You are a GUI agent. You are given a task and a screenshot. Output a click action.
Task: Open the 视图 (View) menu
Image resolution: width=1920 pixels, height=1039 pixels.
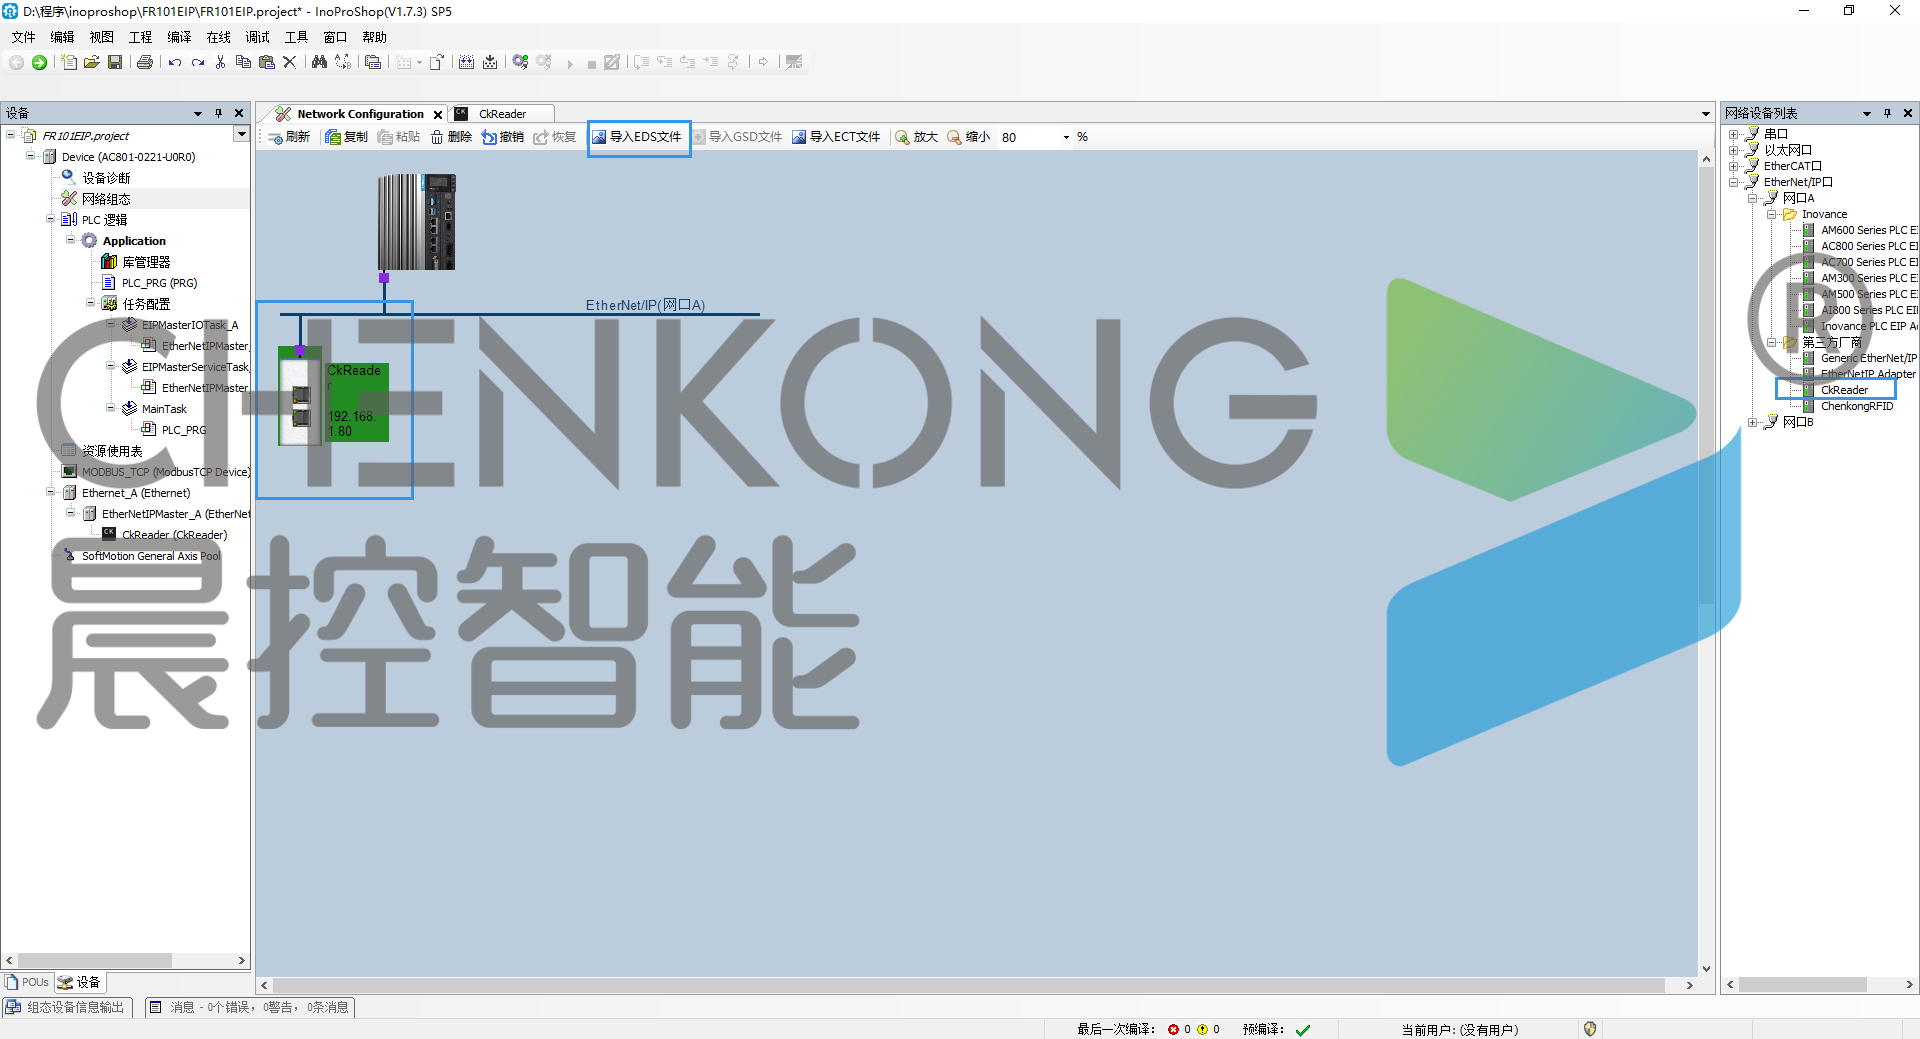(x=101, y=37)
